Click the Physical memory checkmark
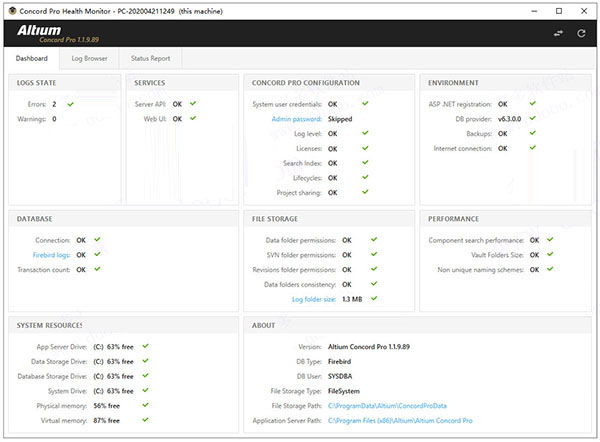 (x=145, y=405)
